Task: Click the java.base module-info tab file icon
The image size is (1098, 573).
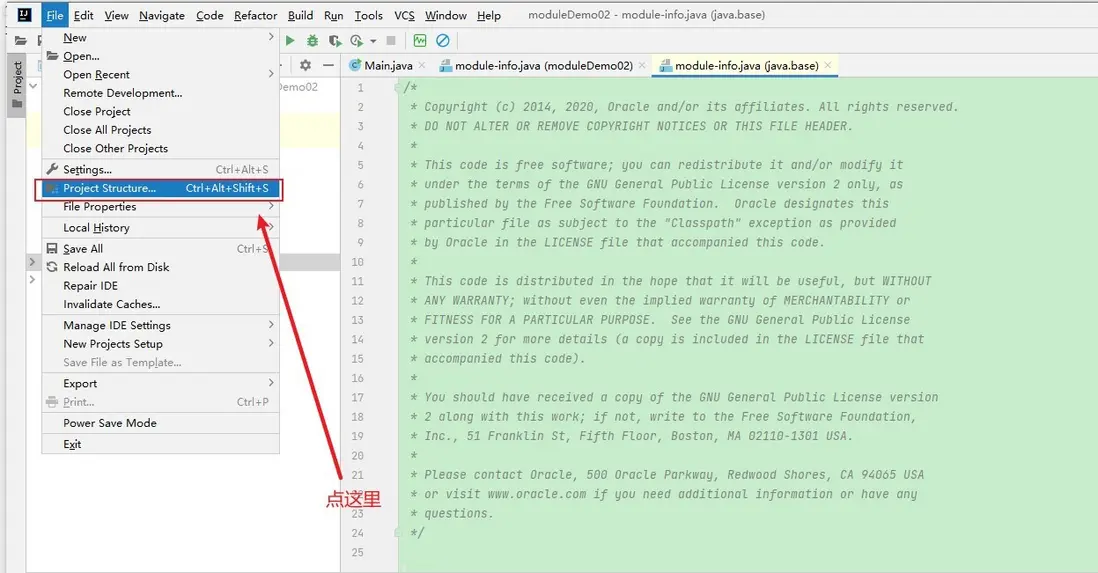Action: click(x=666, y=66)
